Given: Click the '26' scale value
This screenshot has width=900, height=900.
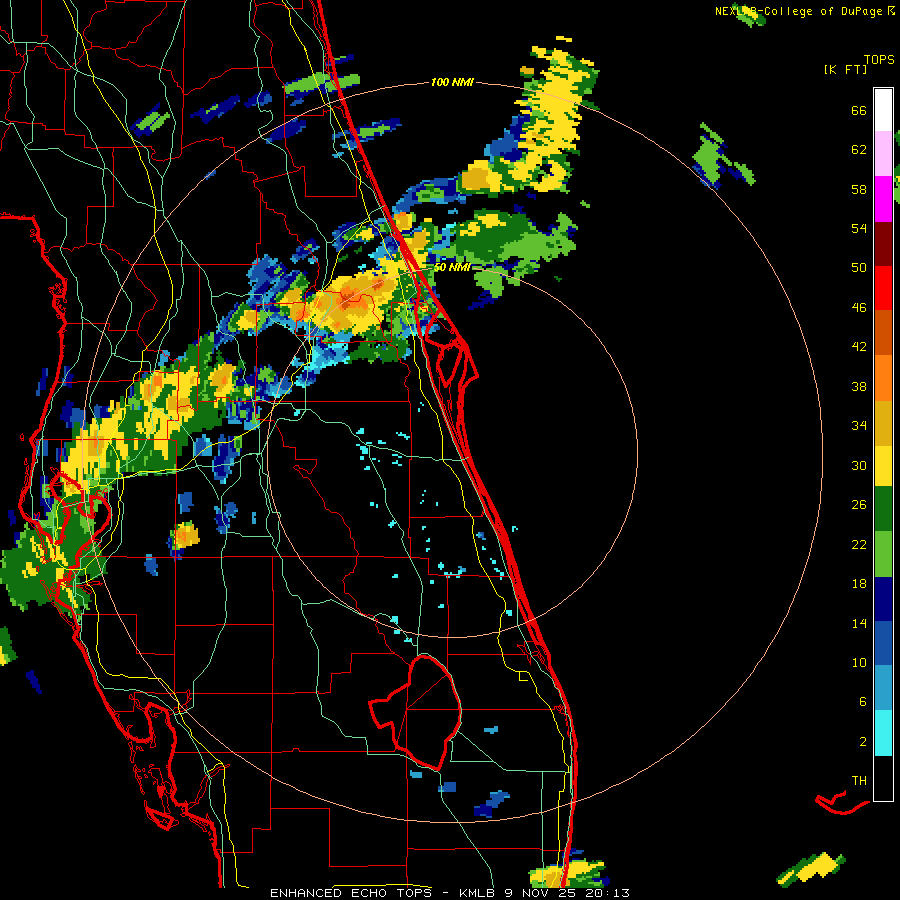Looking at the screenshot, I should (x=859, y=505).
